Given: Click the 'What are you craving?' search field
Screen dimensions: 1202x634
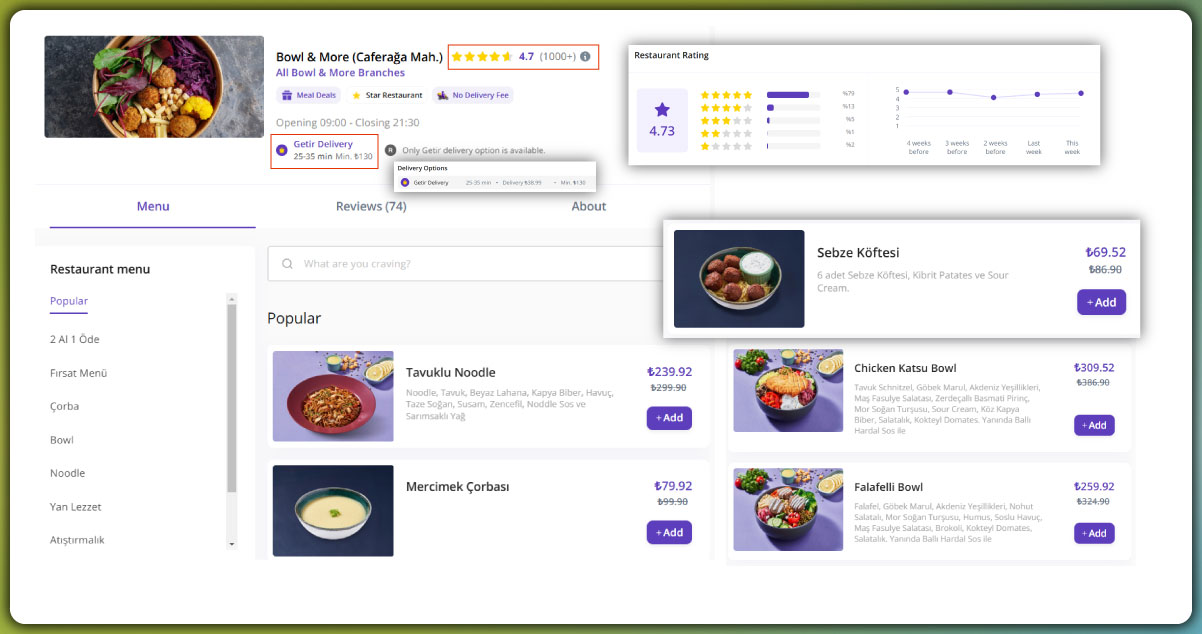Looking at the screenshot, I should click(464, 264).
